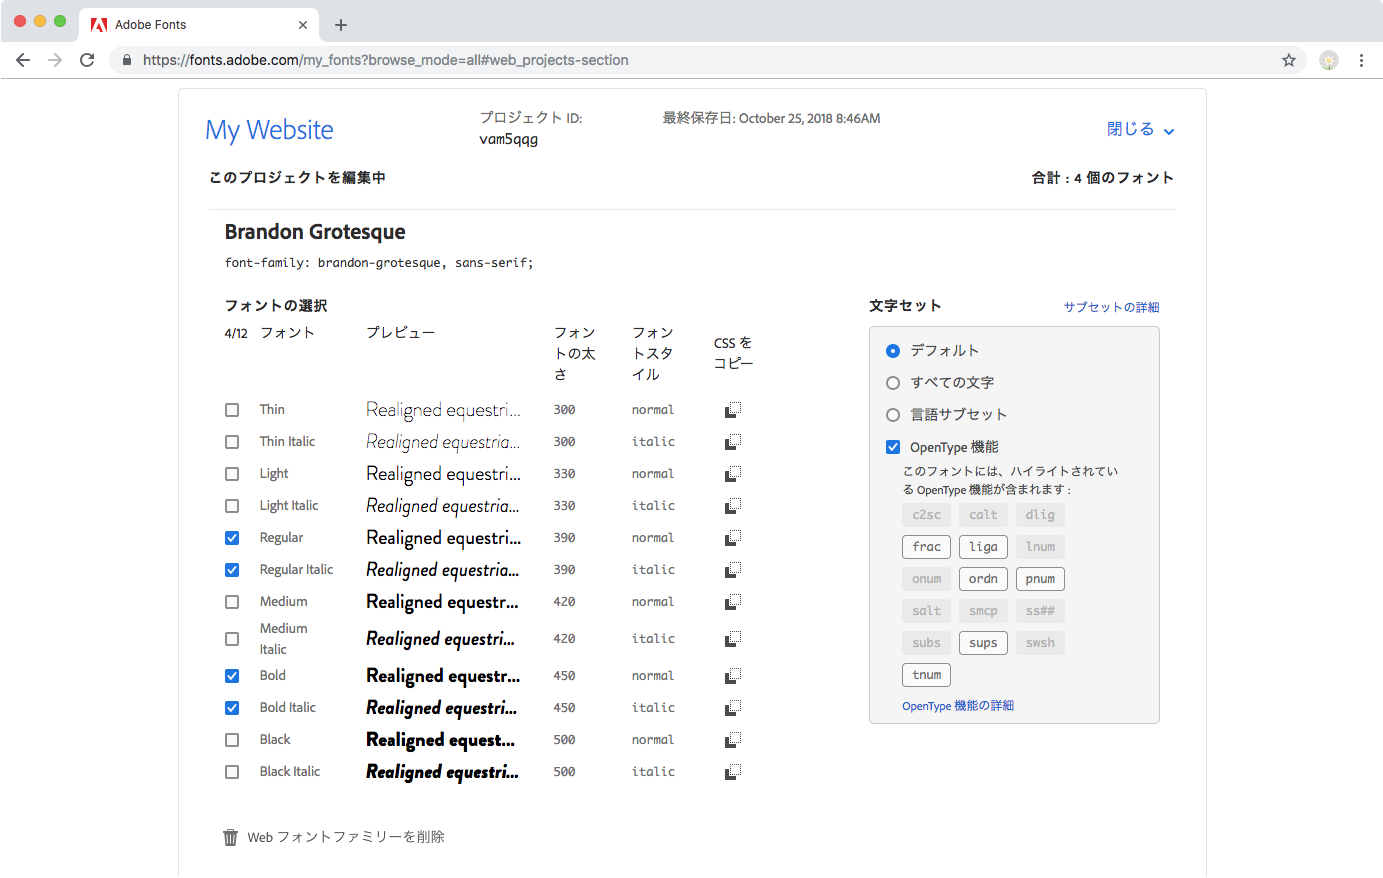
Task: Enable the Thin font checkbox
Action: click(x=232, y=410)
